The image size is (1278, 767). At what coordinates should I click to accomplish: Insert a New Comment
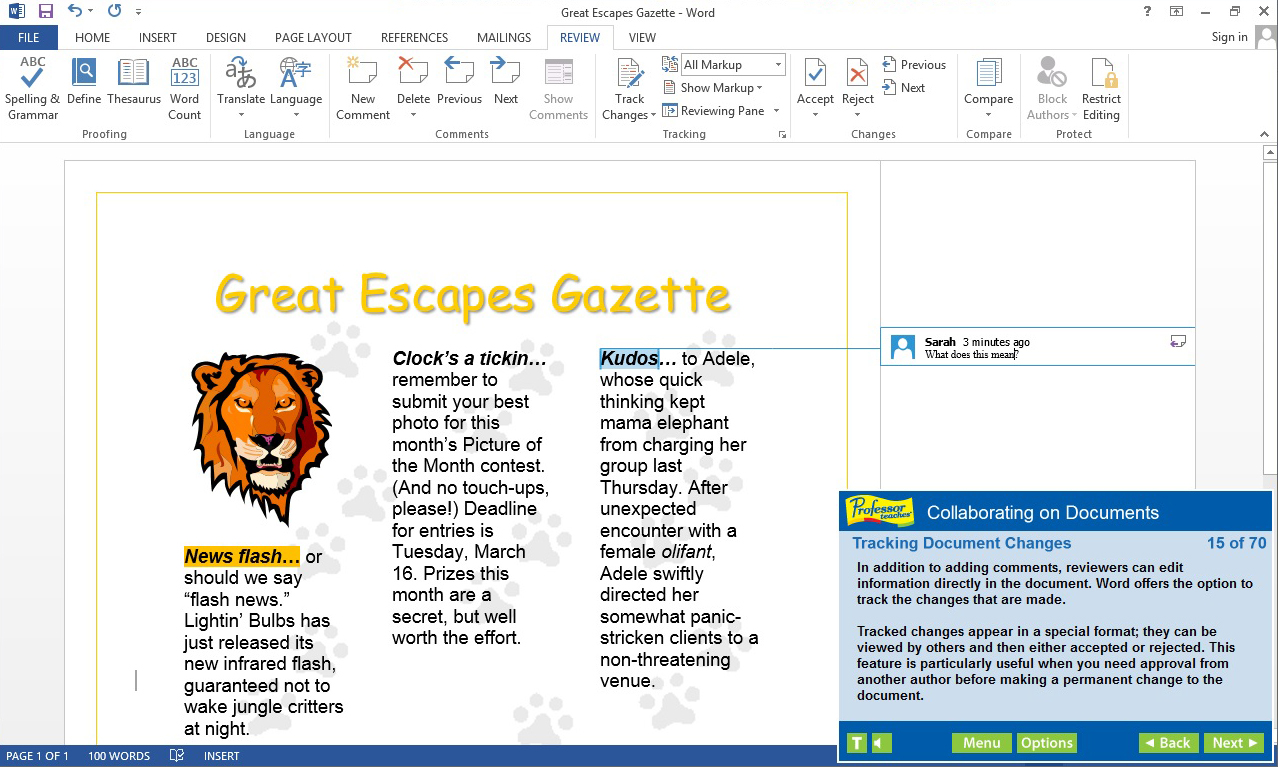[x=362, y=88]
